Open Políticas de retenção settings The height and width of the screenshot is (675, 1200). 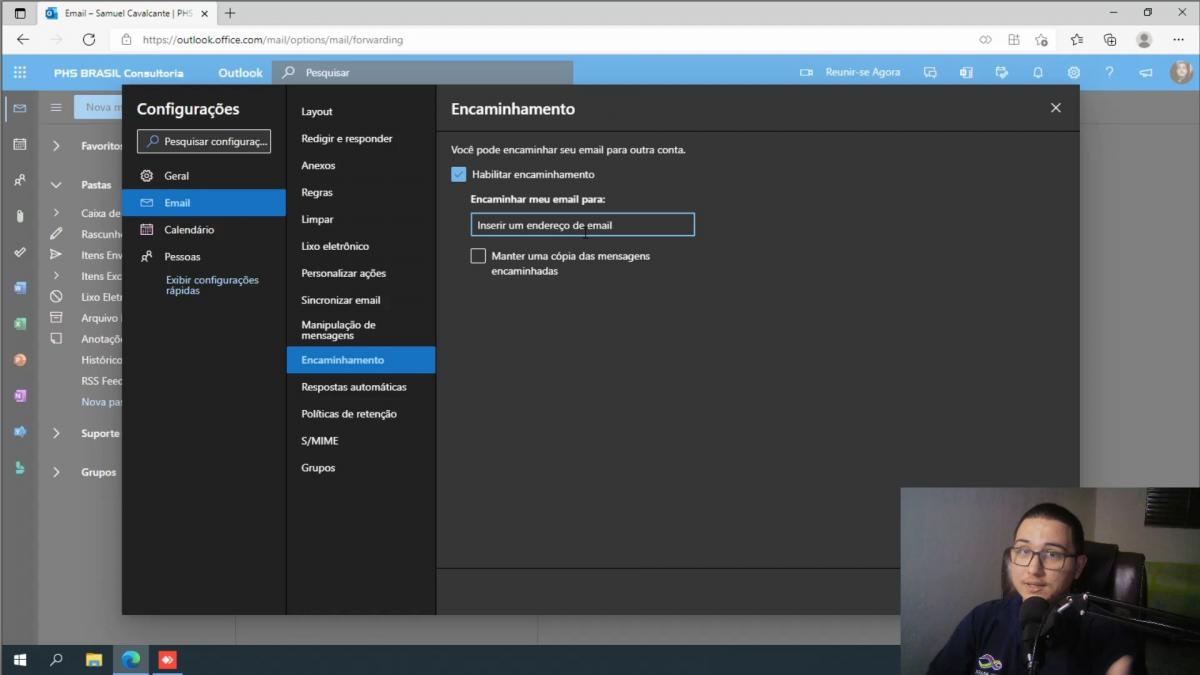tap(361, 414)
